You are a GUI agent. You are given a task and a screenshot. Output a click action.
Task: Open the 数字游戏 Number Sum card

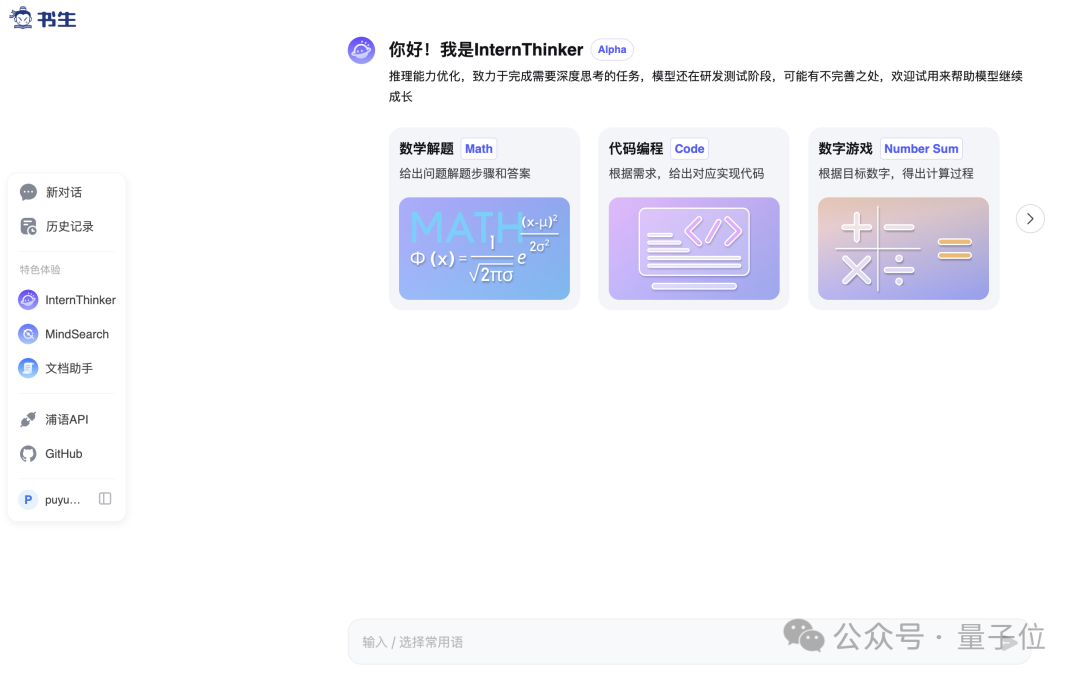tap(903, 218)
